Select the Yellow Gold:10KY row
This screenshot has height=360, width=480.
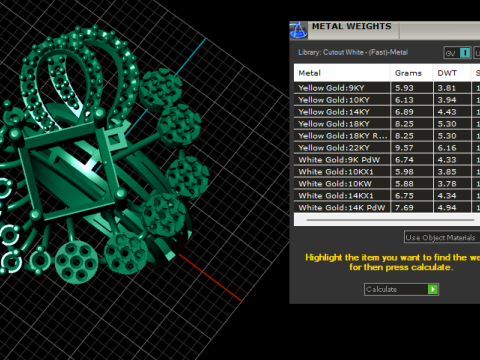[387, 100]
